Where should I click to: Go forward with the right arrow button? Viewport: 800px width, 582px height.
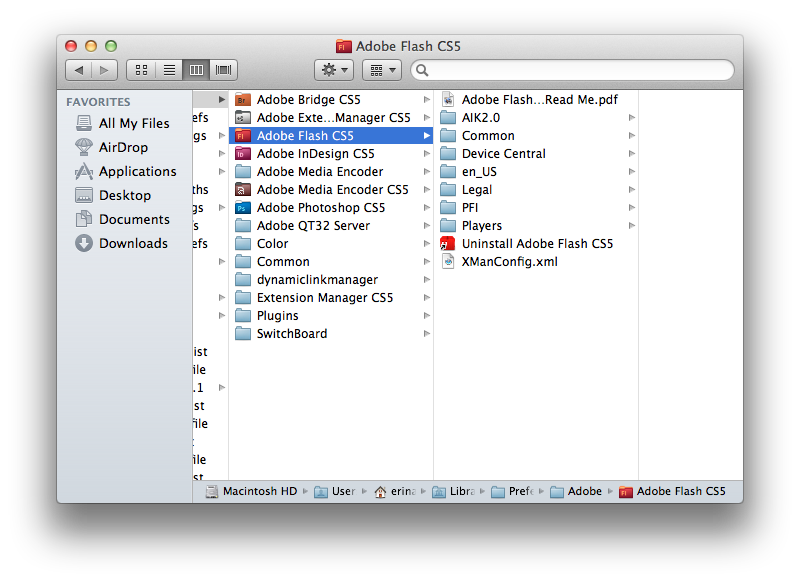(x=105, y=70)
